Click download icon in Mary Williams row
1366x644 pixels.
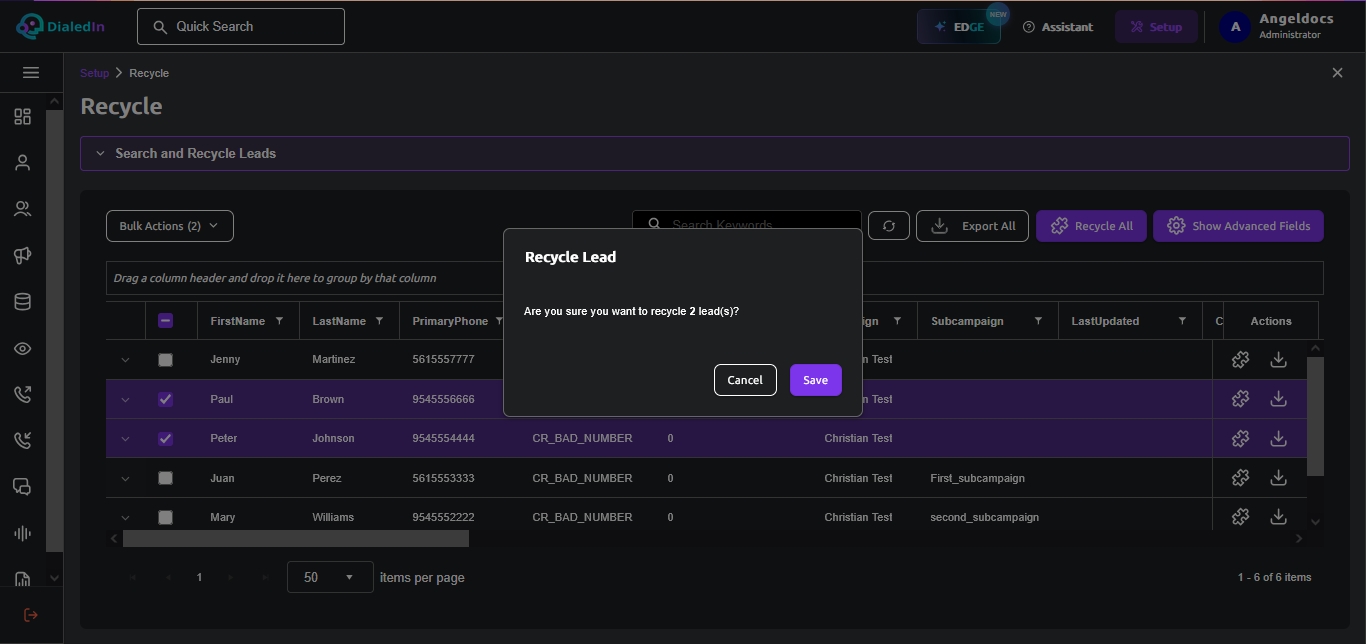[1278, 517]
